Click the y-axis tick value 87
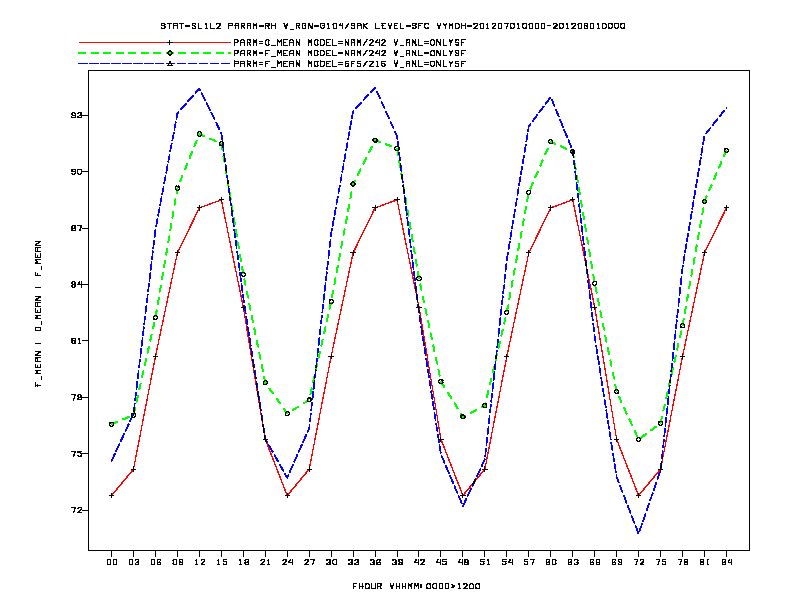Viewport: 792px width, 612px height. click(x=76, y=228)
